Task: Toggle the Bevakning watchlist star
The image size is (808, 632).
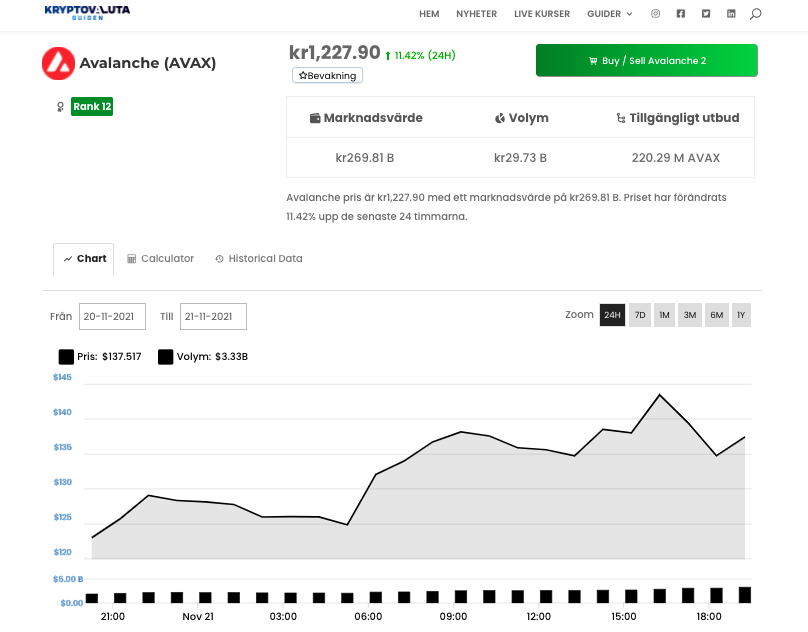Action: [327, 75]
